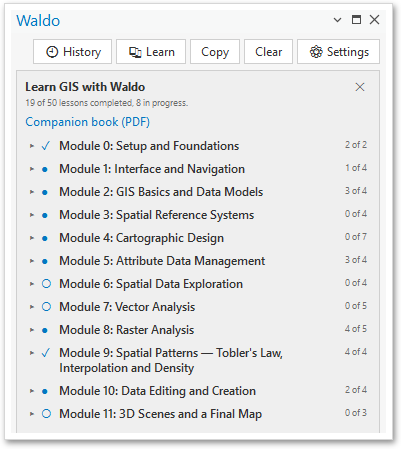Open the Waldo pane options dropdown arrow
This screenshot has width=401, height=449.
(337, 20)
